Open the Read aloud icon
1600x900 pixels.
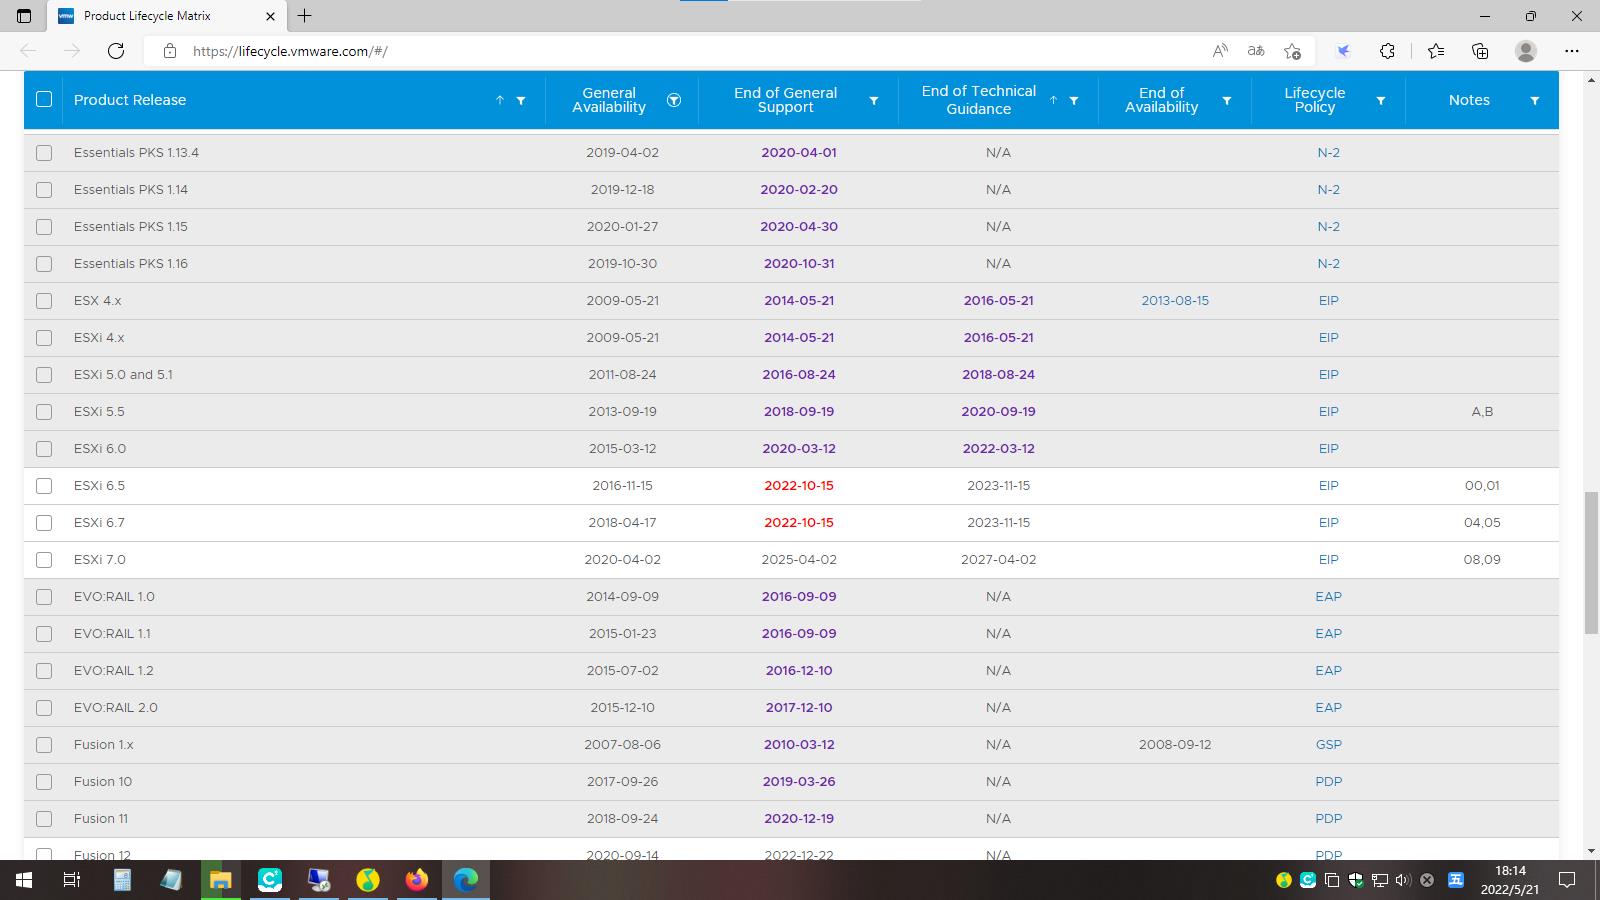[1220, 51]
